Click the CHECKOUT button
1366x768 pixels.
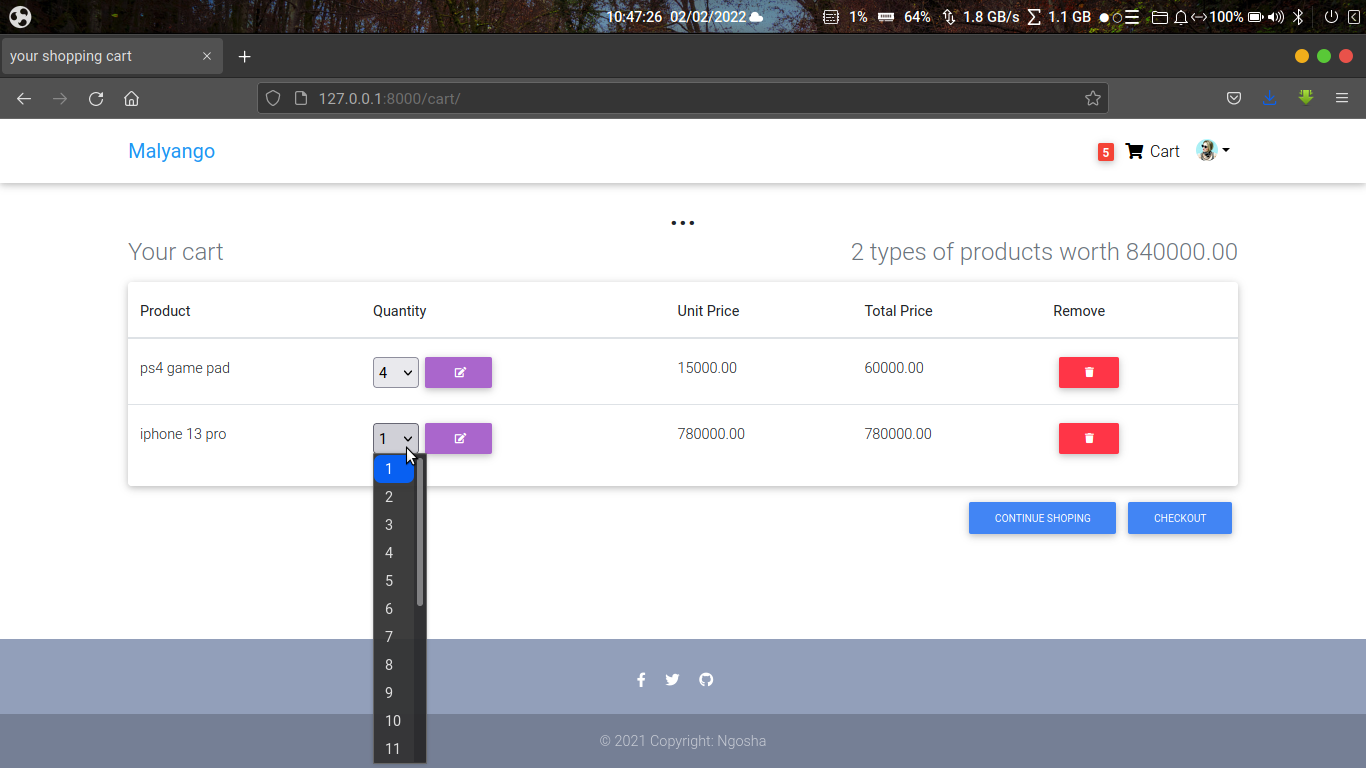click(x=1179, y=518)
